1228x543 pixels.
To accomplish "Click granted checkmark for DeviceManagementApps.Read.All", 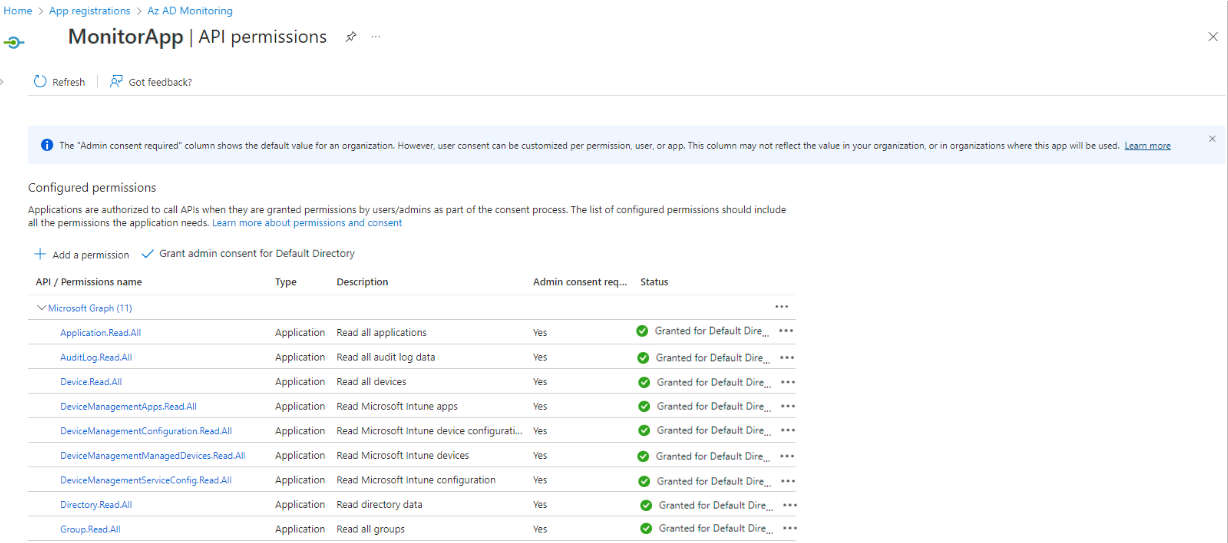I will [x=644, y=406].
